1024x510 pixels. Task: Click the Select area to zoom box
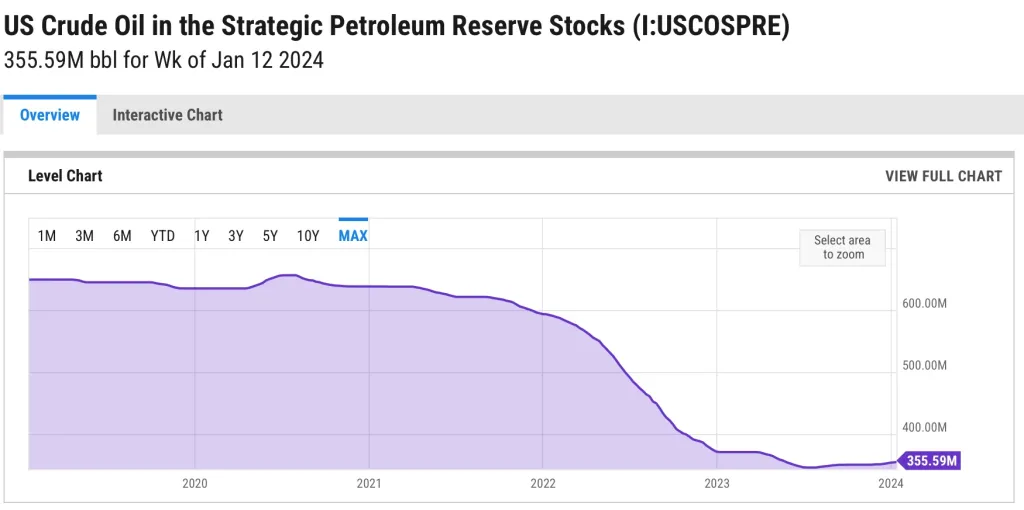842,247
